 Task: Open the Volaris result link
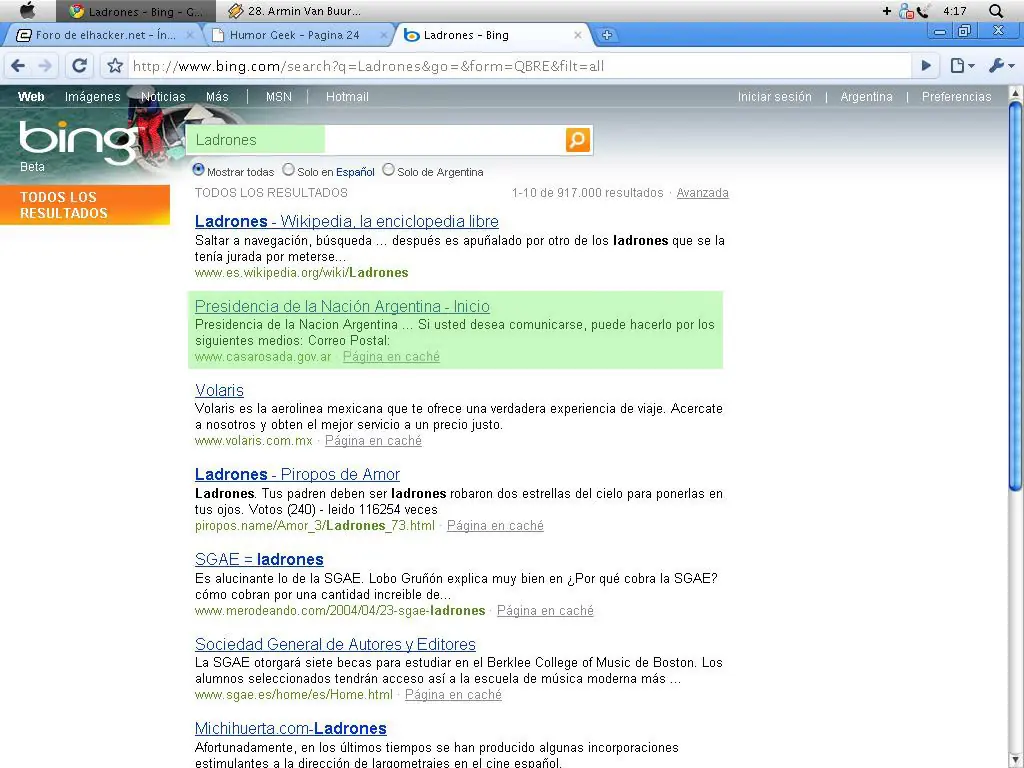tap(219, 390)
